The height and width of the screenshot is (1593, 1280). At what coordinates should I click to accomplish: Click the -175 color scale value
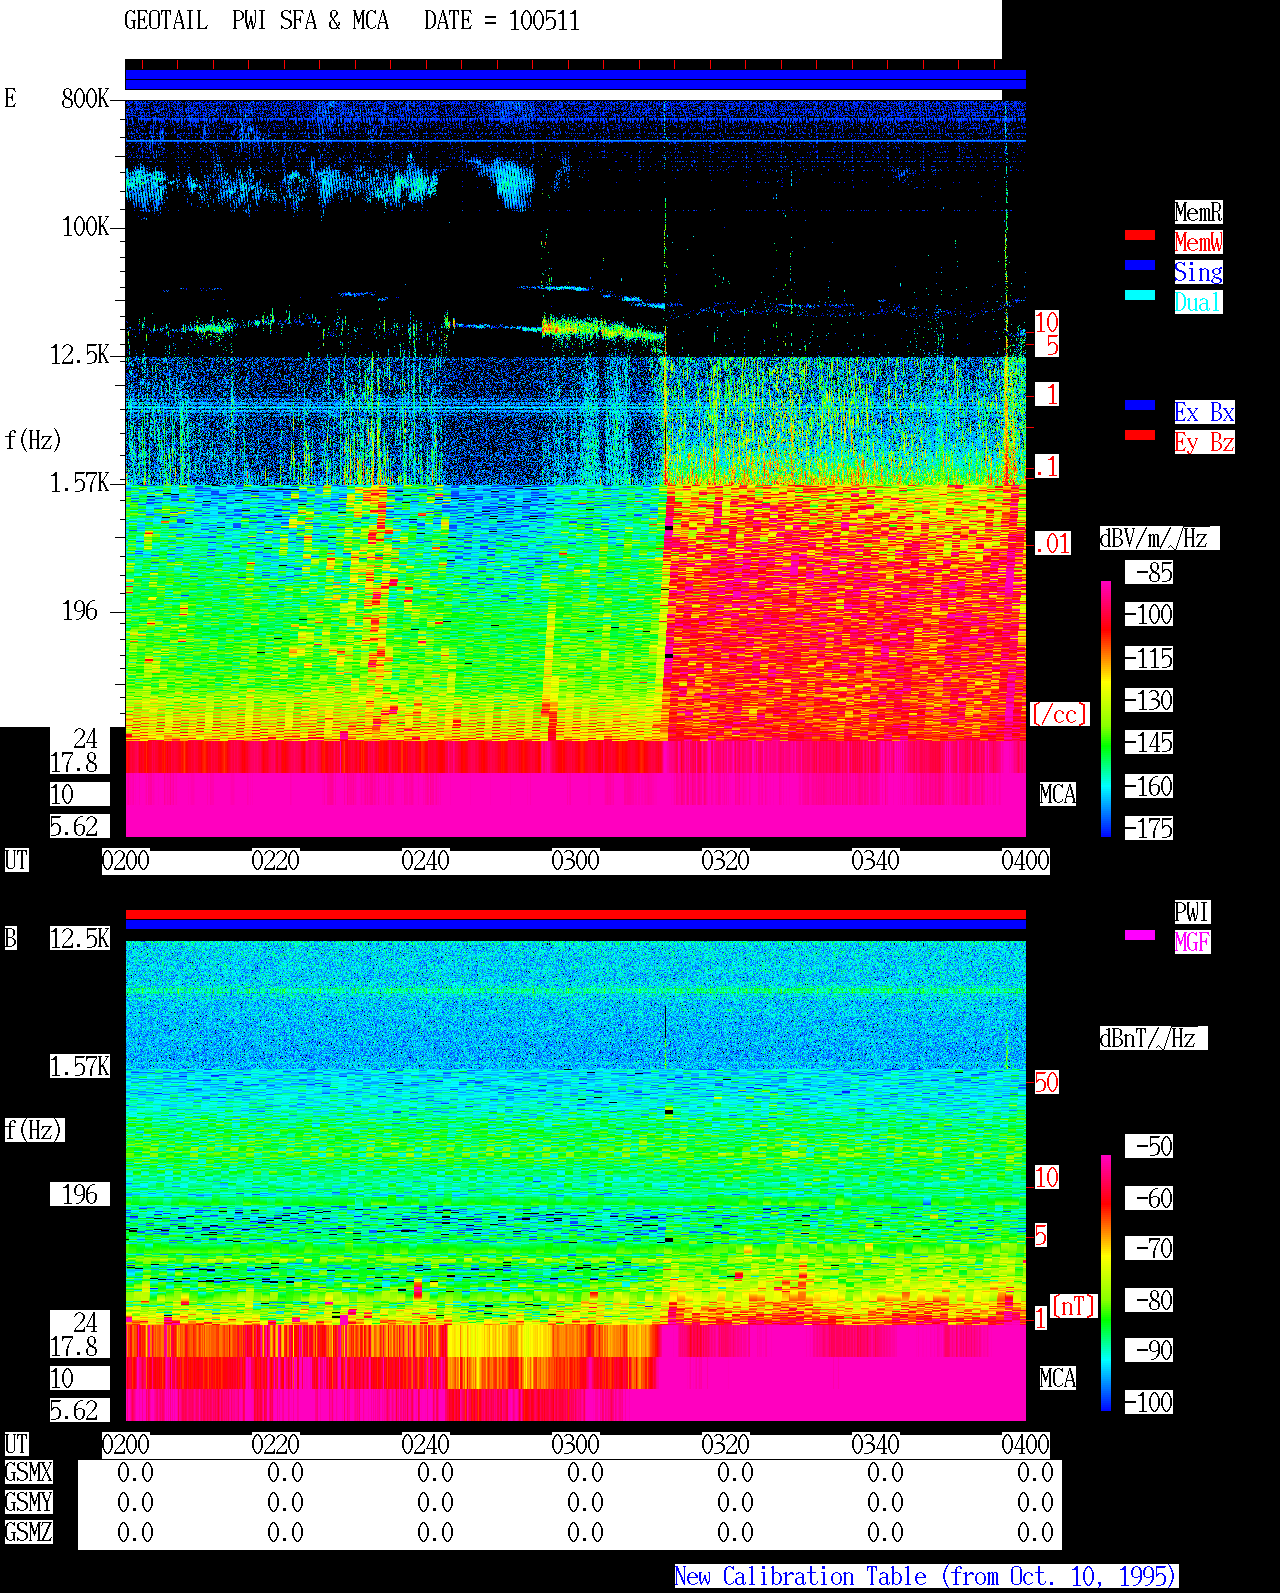[1150, 828]
